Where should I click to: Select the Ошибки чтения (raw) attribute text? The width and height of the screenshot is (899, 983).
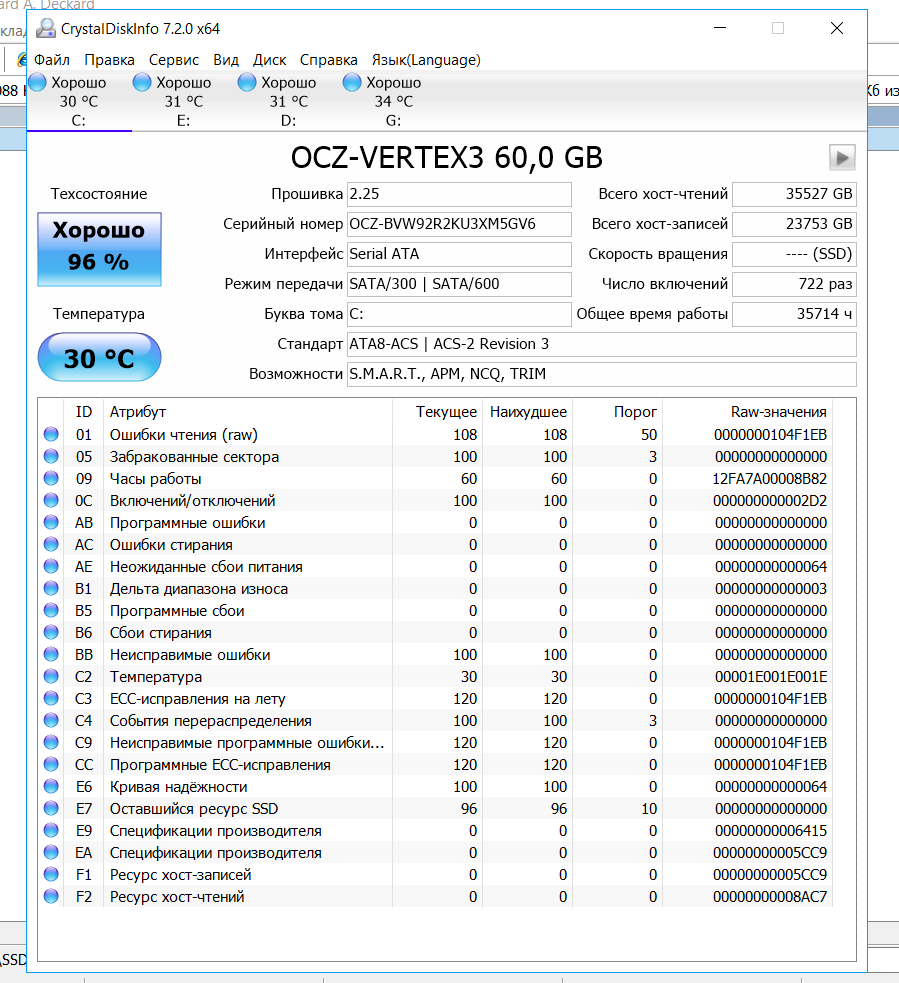(x=184, y=434)
